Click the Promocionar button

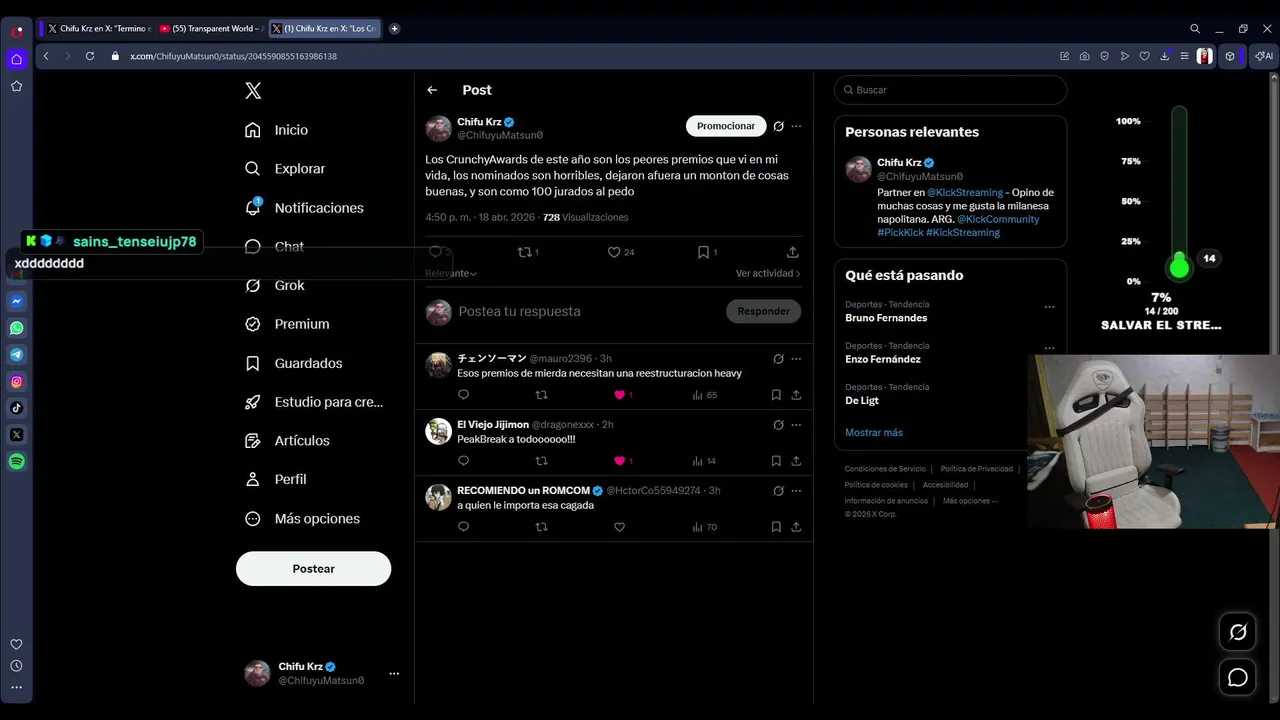(x=726, y=126)
